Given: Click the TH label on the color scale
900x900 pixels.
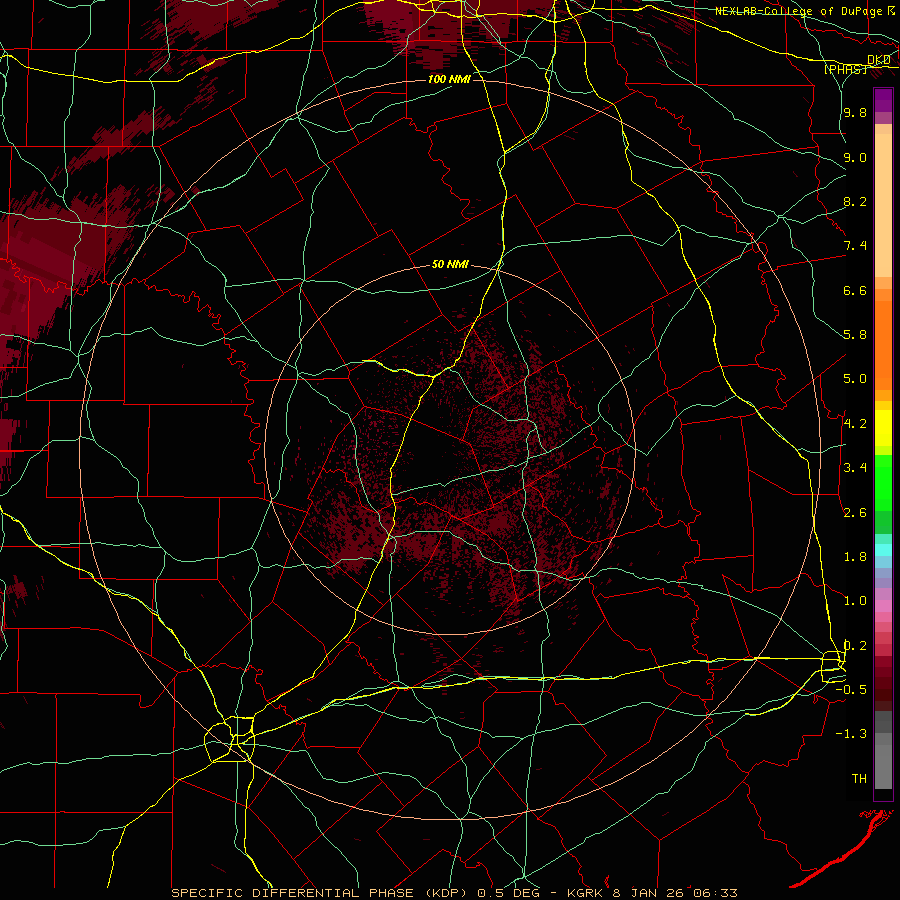Looking at the screenshot, I should (x=859, y=778).
